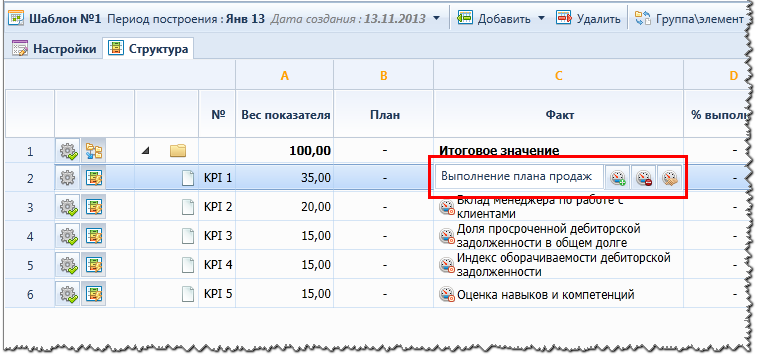Click the 20,00 weight cell
762x361 pixels.
coord(285,207)
